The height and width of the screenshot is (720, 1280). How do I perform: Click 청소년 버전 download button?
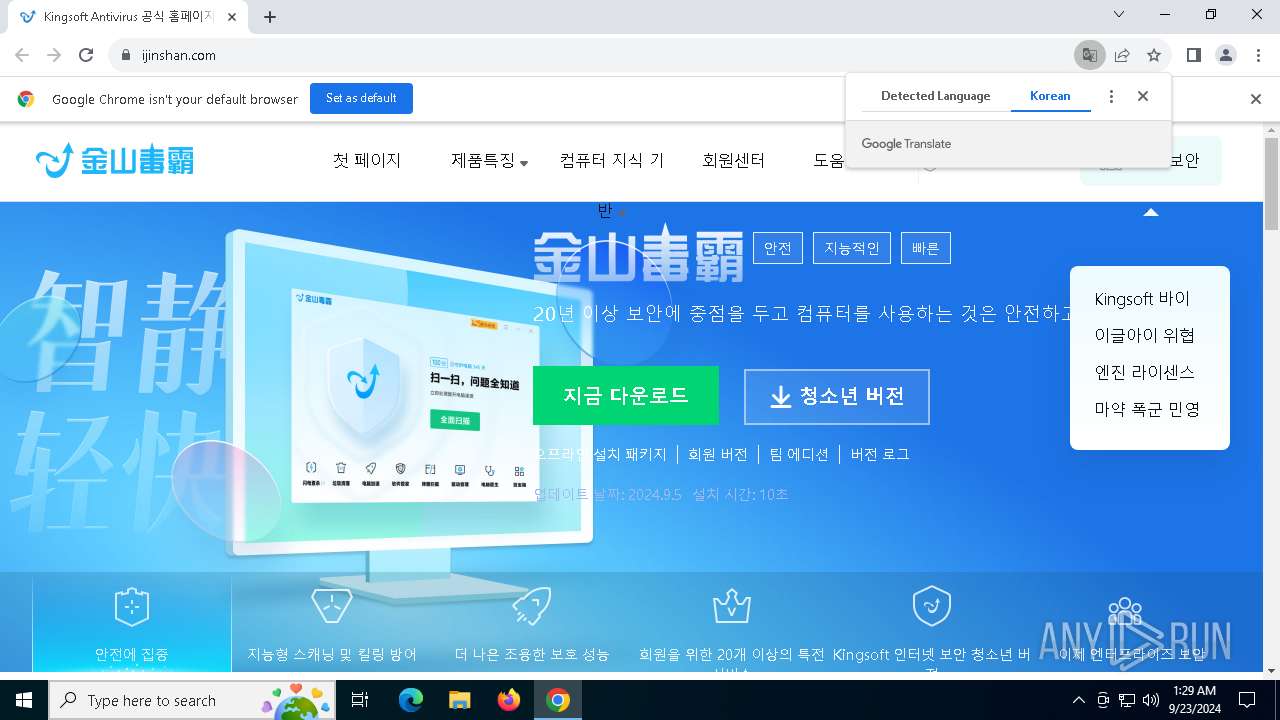(x=837, y=397)
